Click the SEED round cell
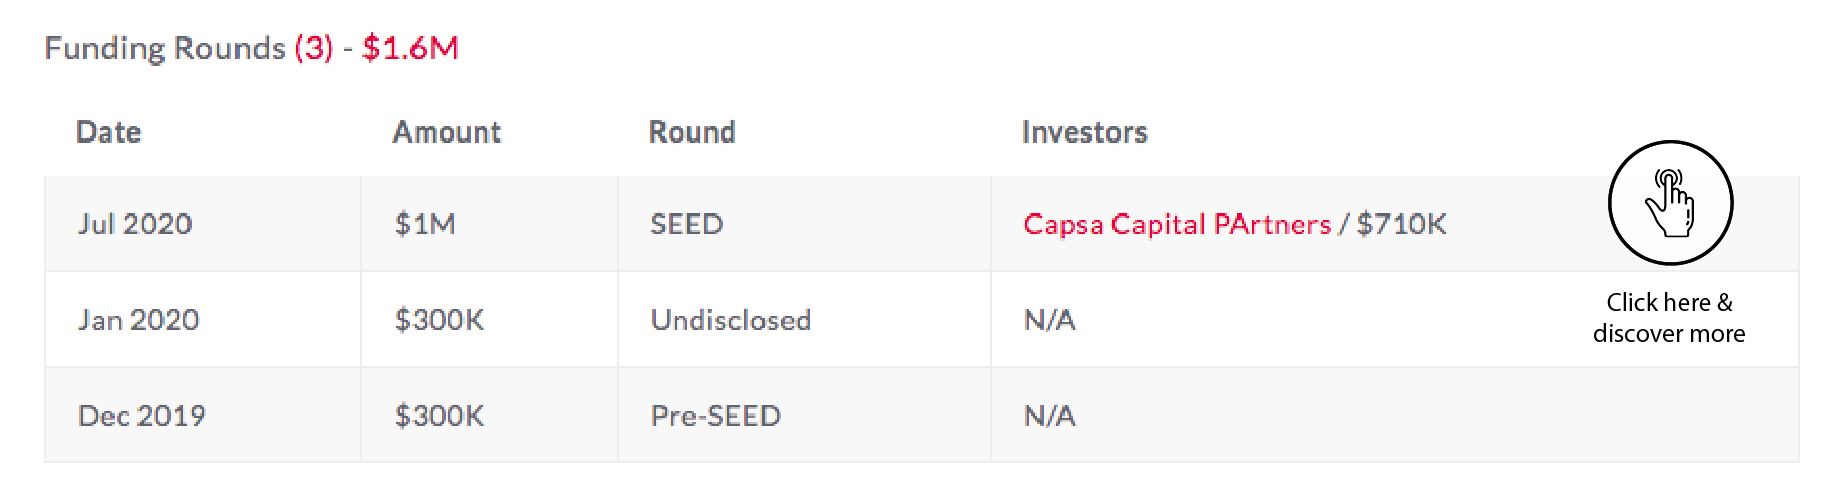 pyautogui.click(x=686, y=224)
